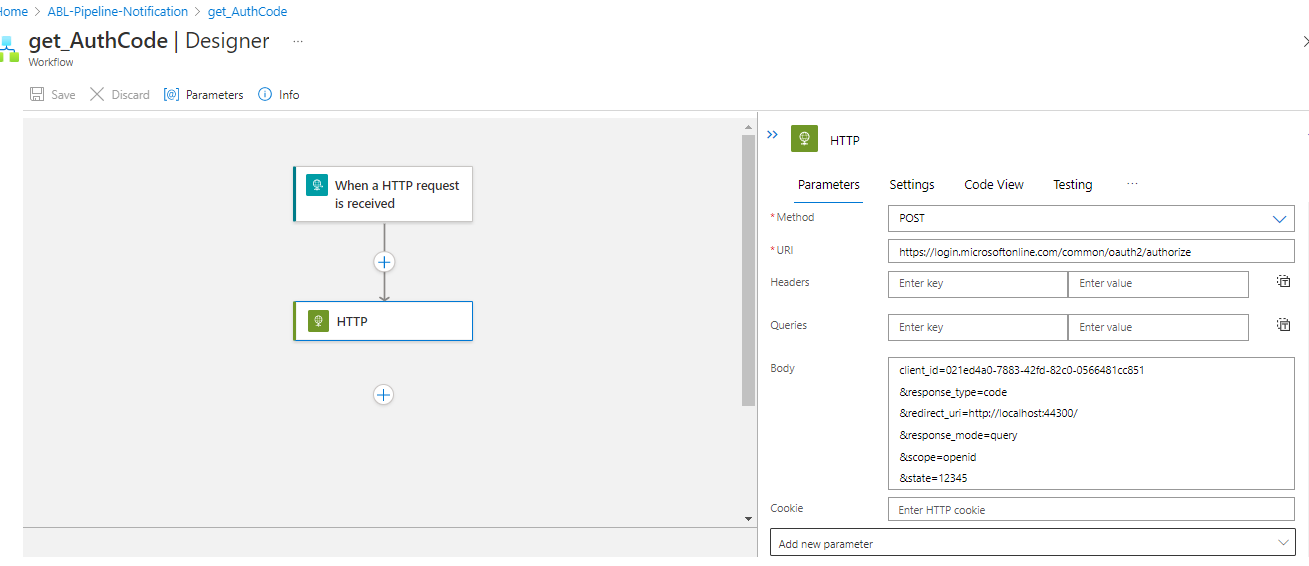Go to ABL-Pipeline-Notification breadcrumb
Image resolution: width=1309 pixels, height=566 pixels.
[118, 12]
